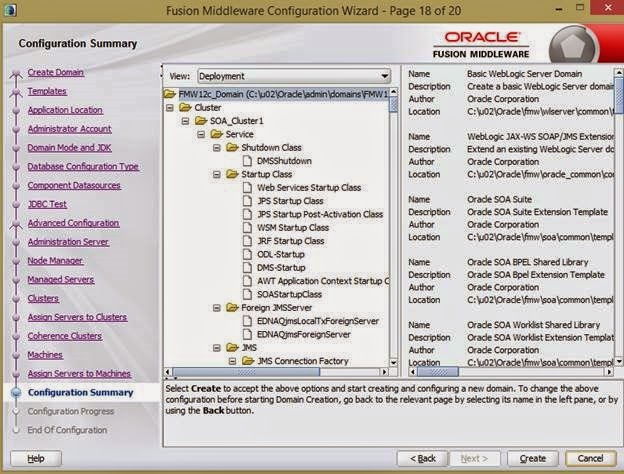Screen dimensions: 624x474
Task: Click the JMS folder icon
Action: tap(232, 347)
